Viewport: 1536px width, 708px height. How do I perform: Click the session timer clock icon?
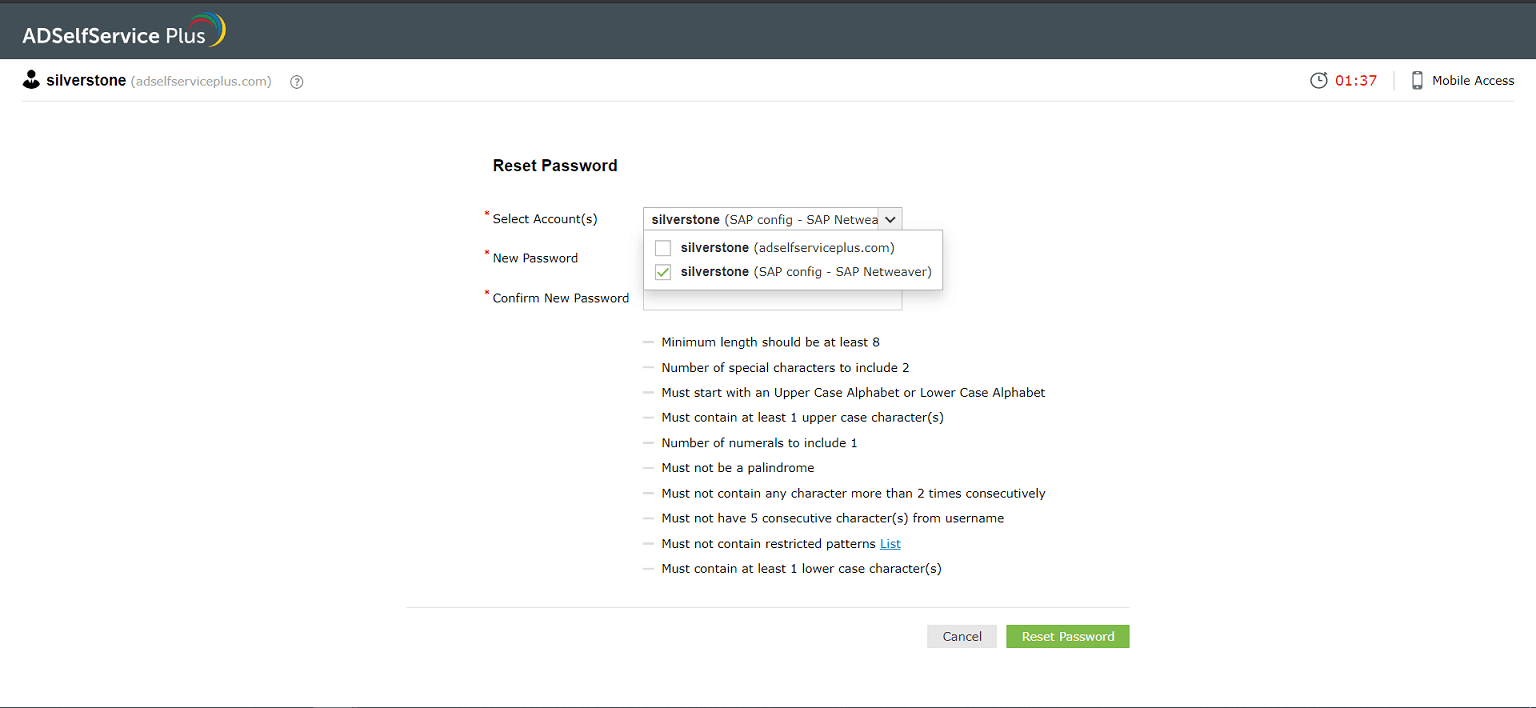point(1319,81)
